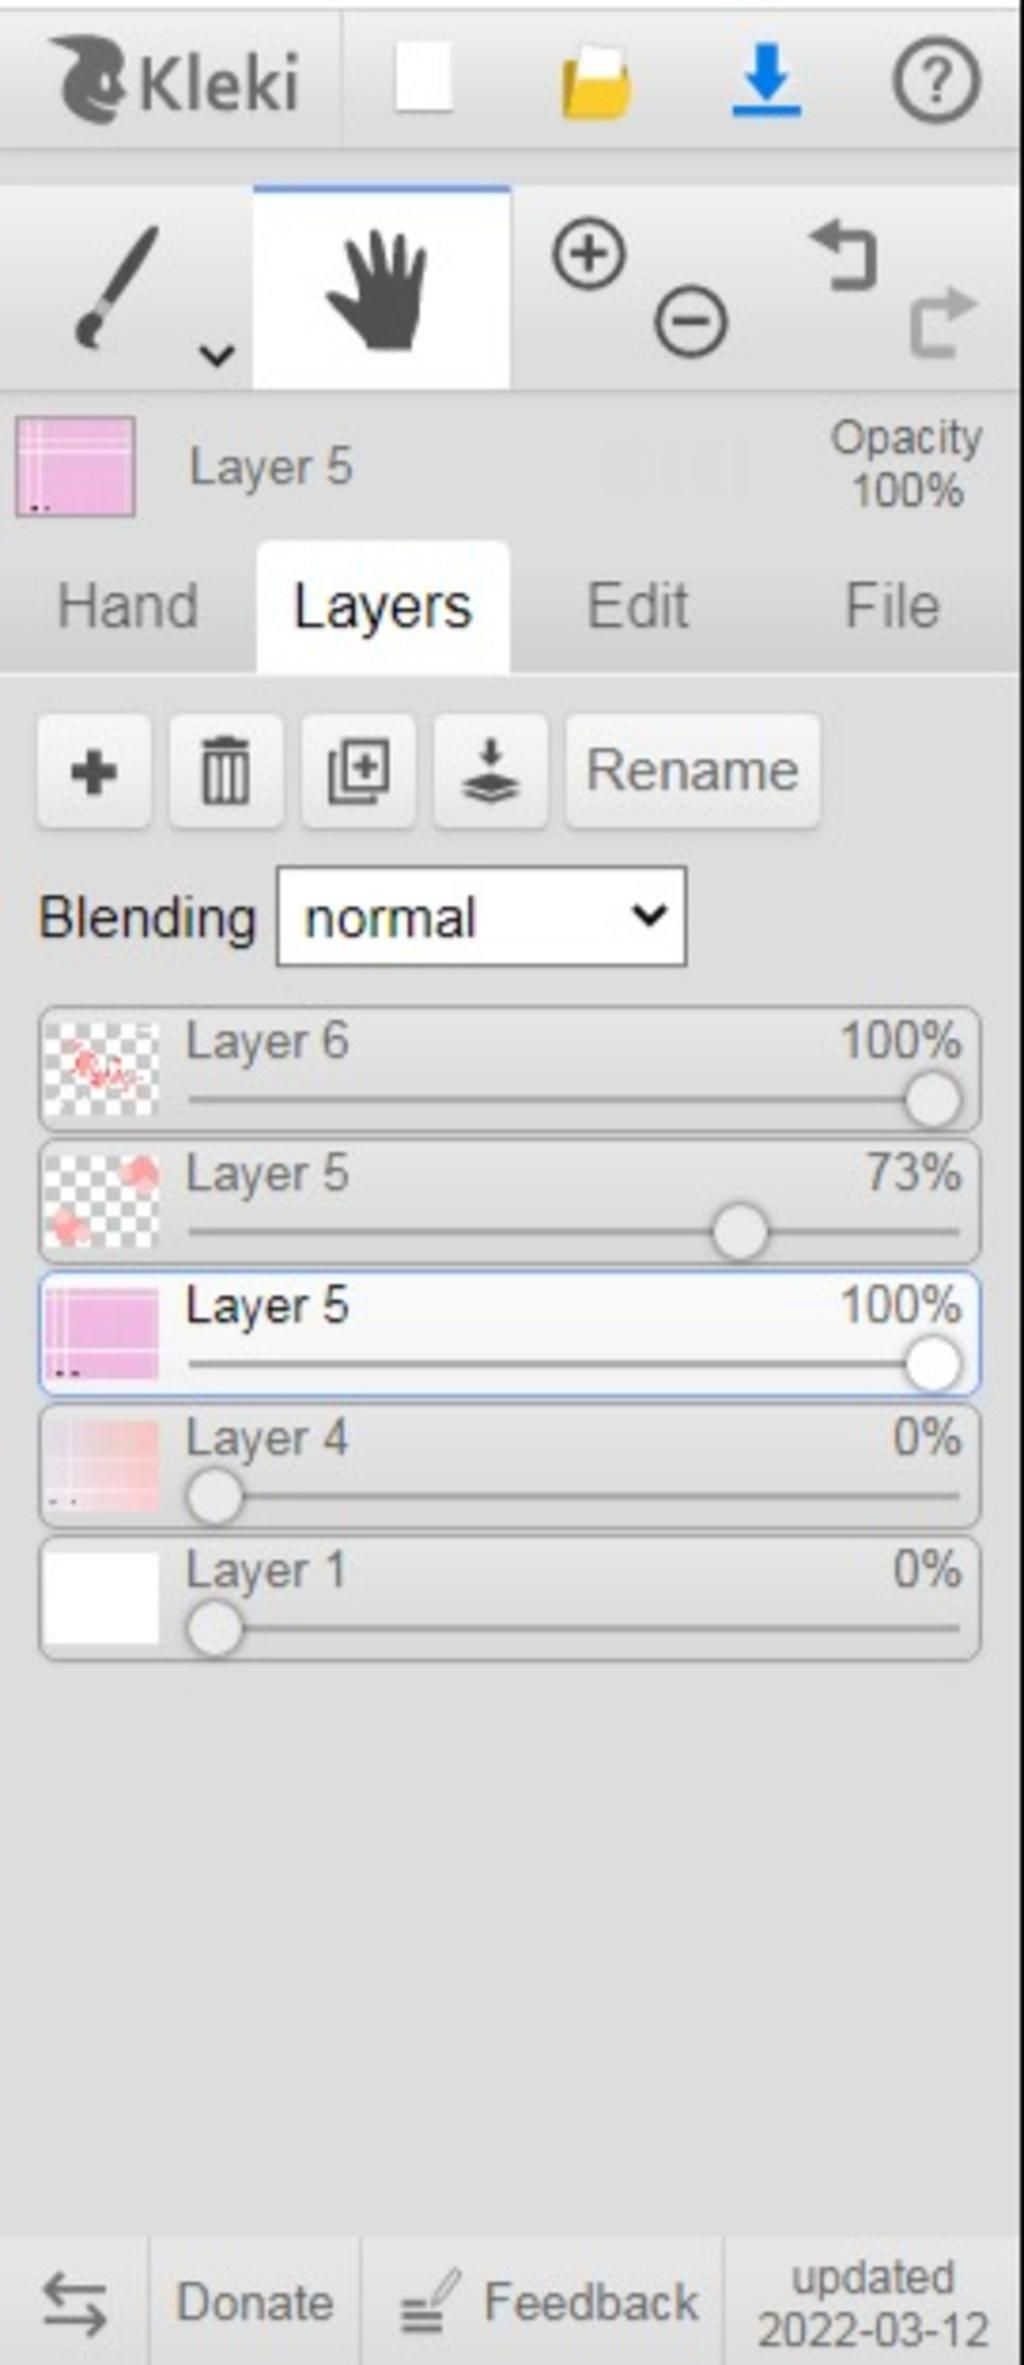Select the Hand pan tool
Viewport: 1024px width, 2365px height.
click(380, 290)
